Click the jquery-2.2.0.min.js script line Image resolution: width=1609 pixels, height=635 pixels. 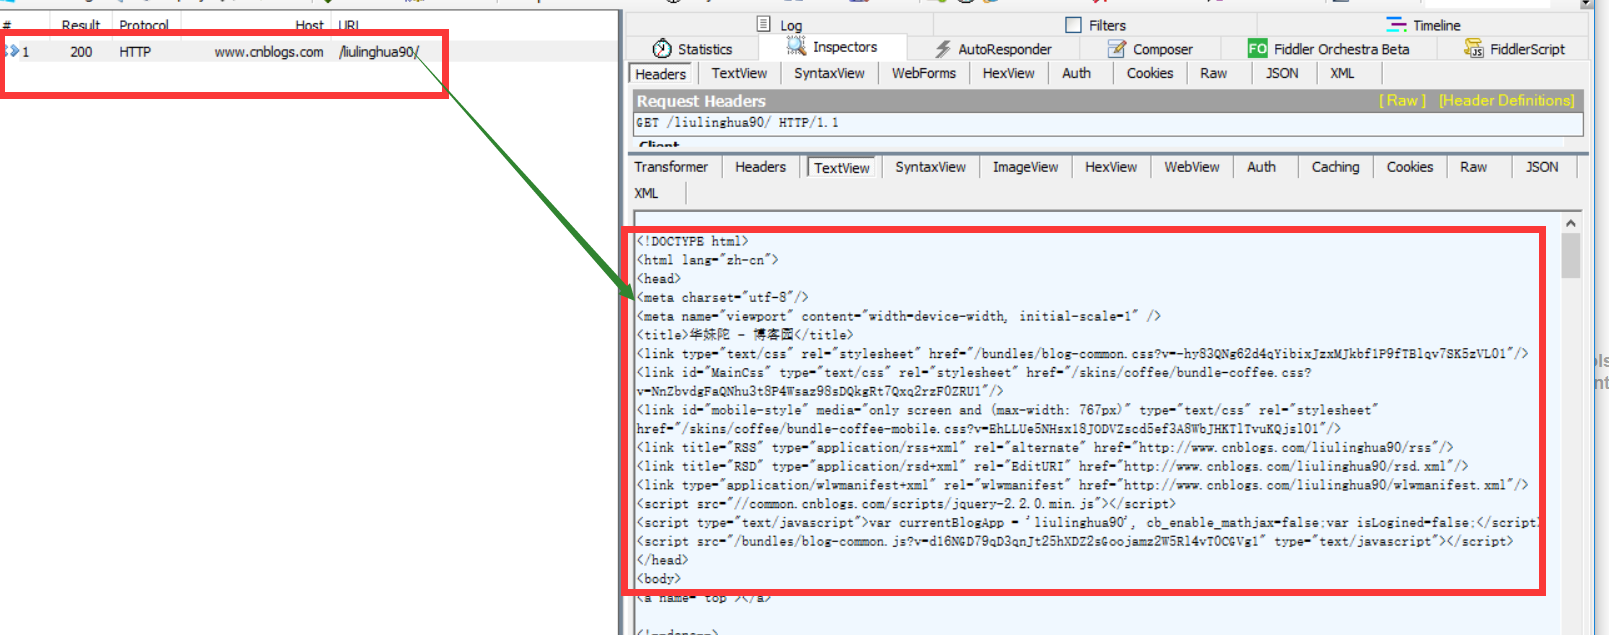(906, 504)
